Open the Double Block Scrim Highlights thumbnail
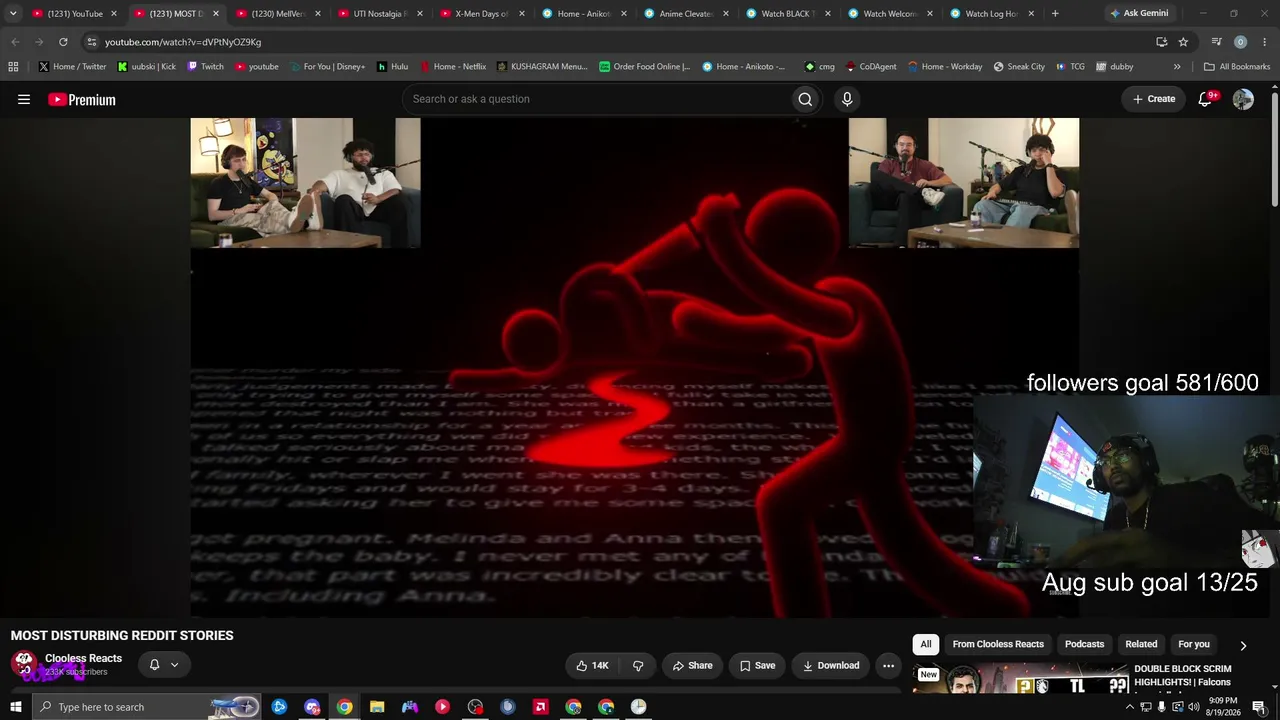1280x720 pixels. tap(1020, 678)
